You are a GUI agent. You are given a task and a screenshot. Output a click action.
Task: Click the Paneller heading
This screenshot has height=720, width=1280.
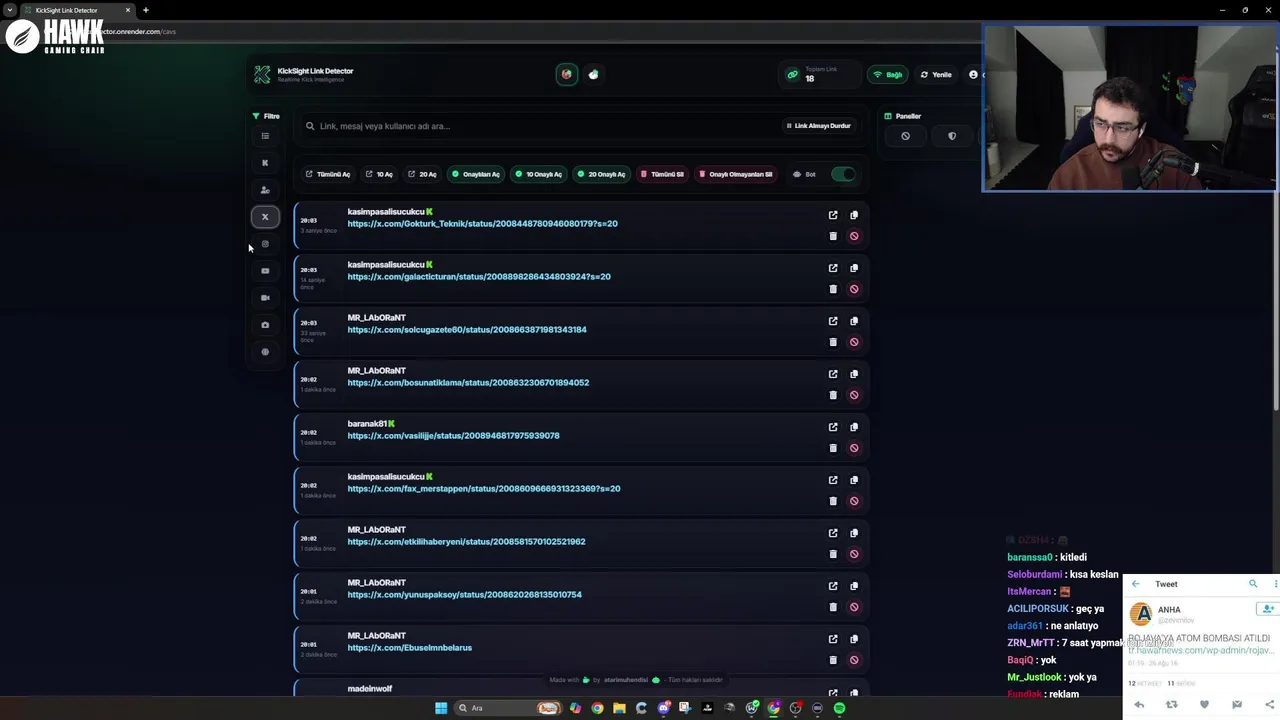tap(903, 116)
